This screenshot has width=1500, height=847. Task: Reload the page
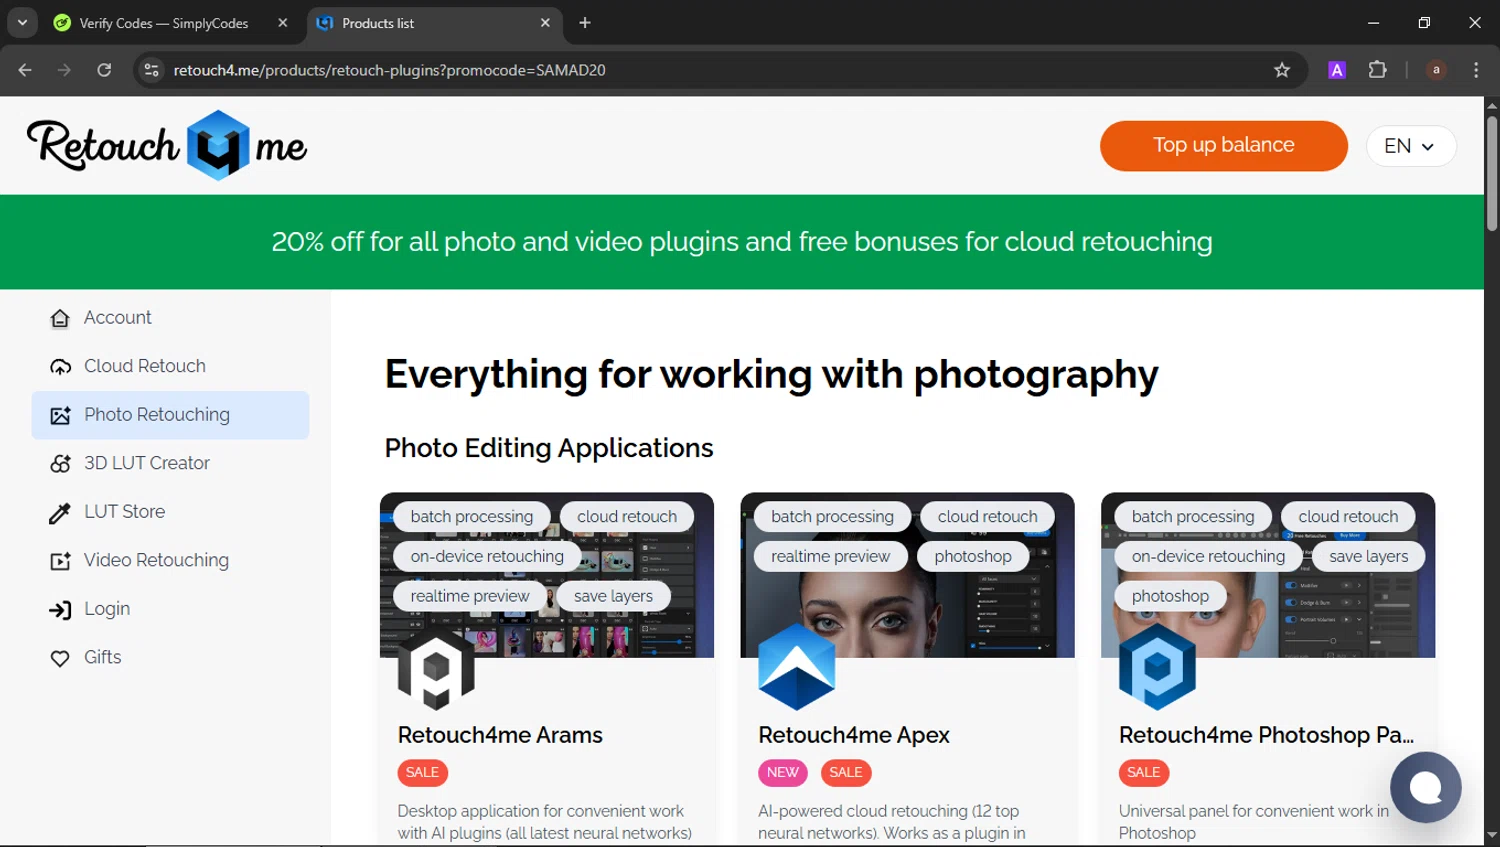coord(104,70)
